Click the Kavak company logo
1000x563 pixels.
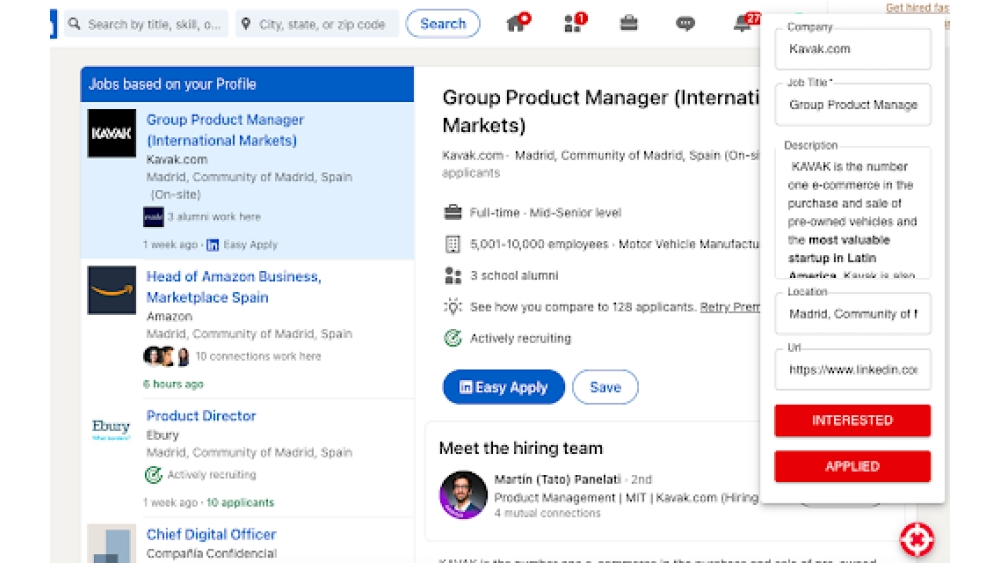112,133
